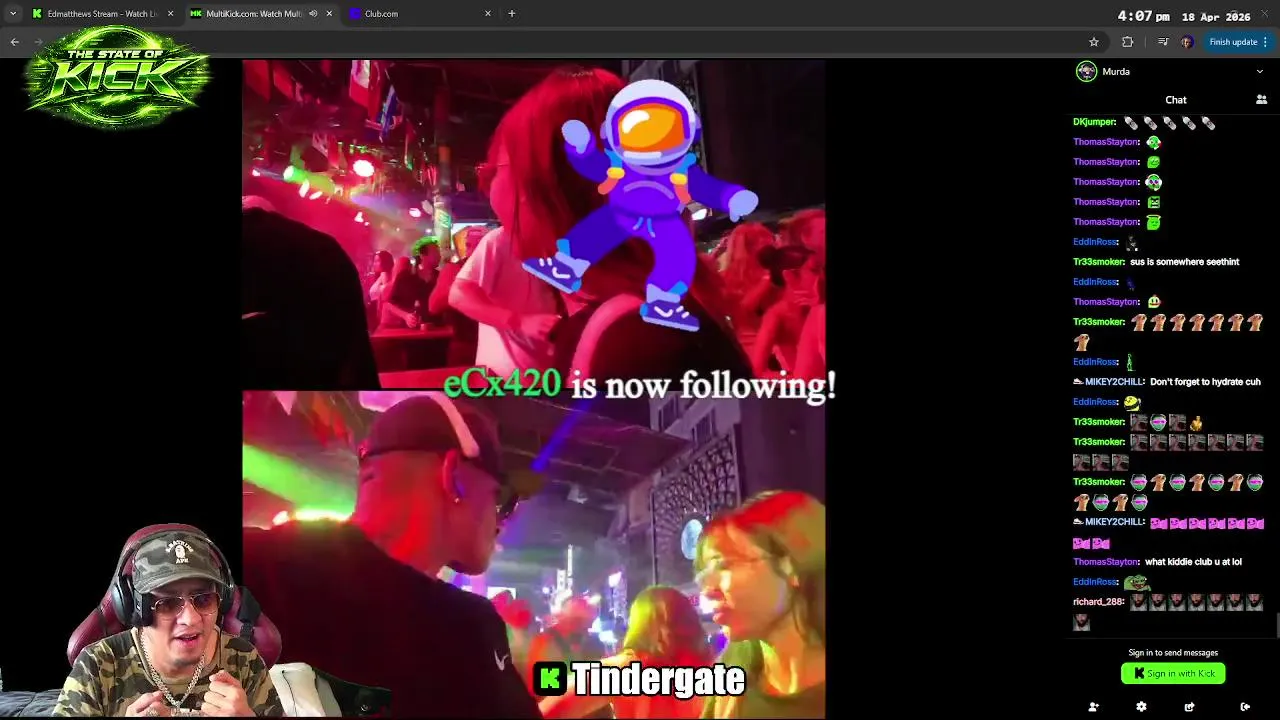
Task: Click the Chat header label
Action: click(1176, 100)
